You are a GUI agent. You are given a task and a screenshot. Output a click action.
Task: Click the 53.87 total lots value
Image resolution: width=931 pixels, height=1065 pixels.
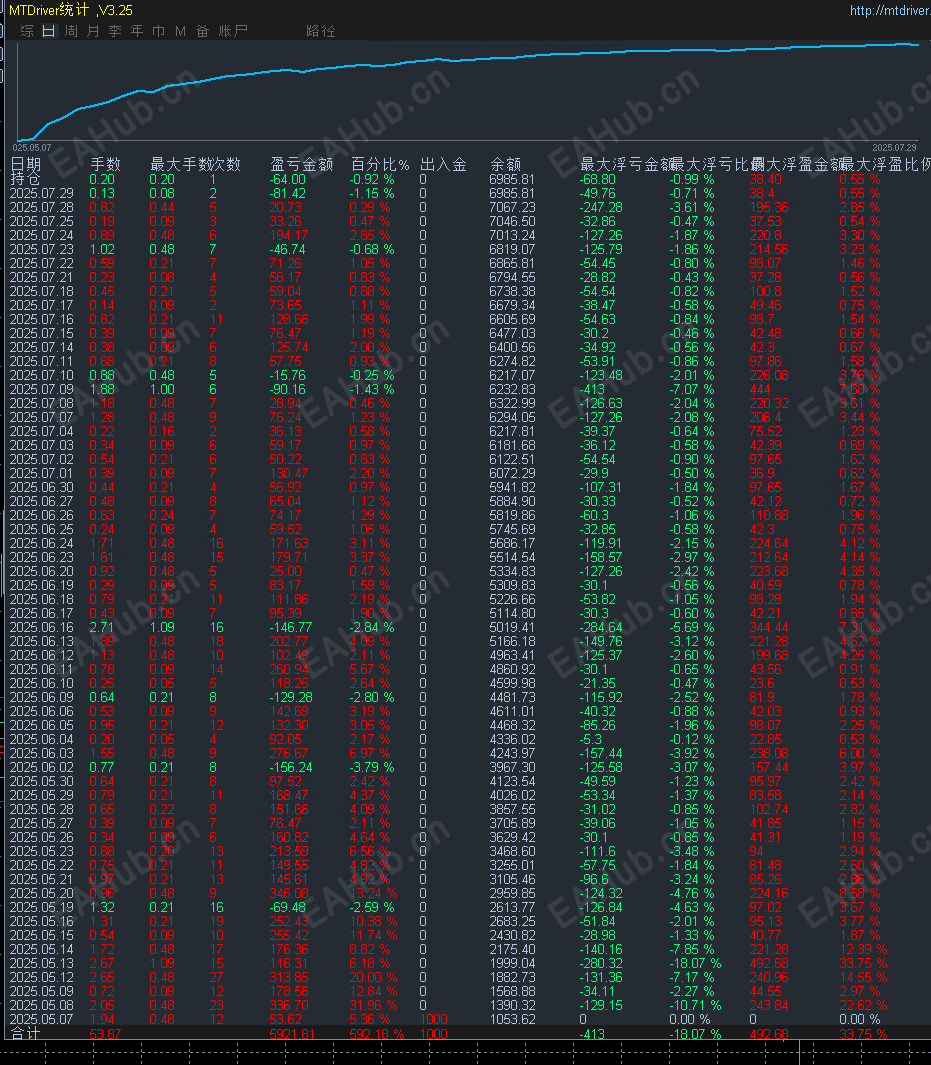pyautogui.click(x=106, y=1034)
